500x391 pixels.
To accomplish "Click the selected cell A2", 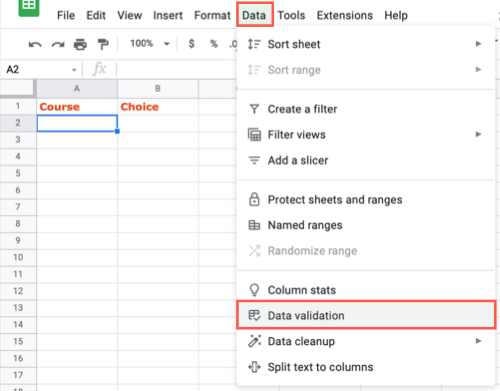I will (77, 123).
